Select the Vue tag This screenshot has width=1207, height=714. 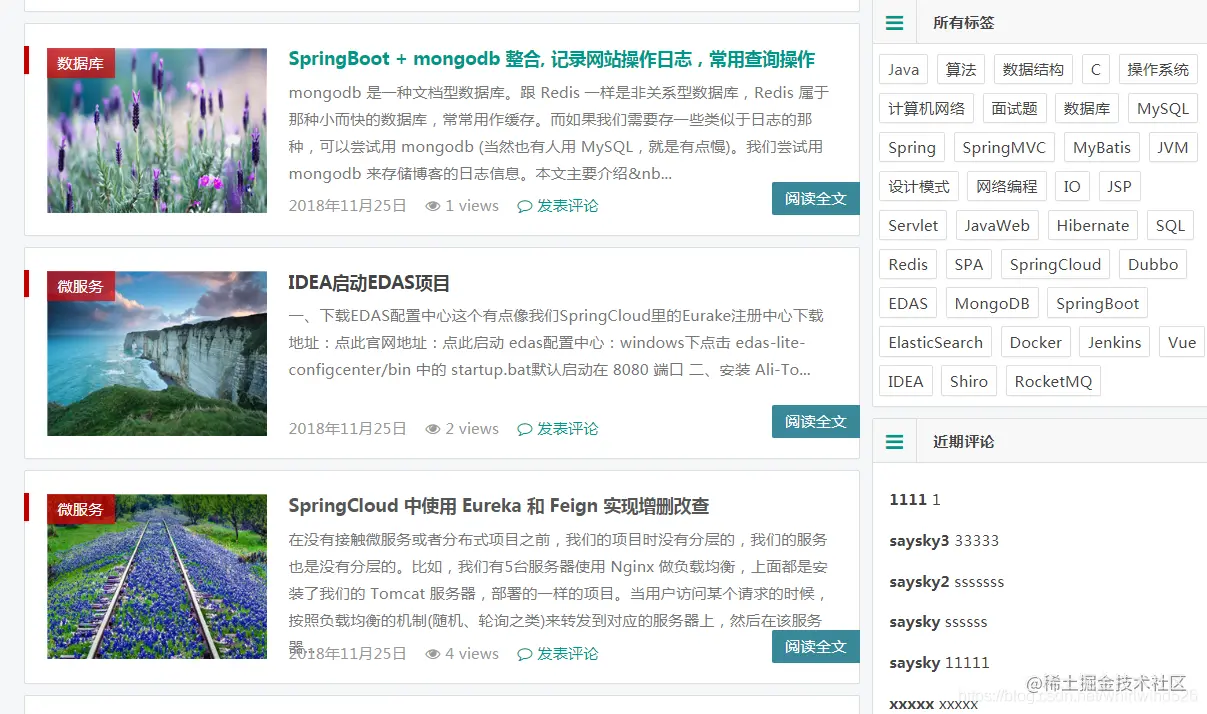[x=1182, y=342]
